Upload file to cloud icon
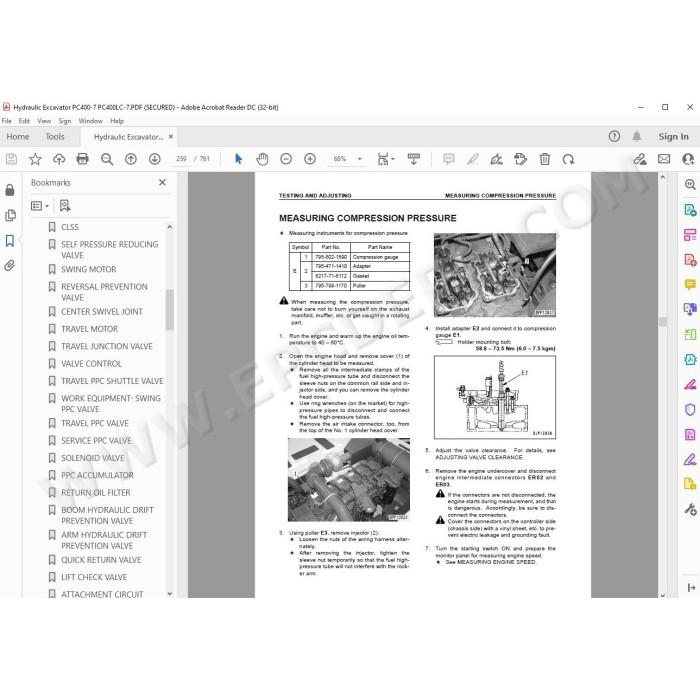 pos(59,159)
